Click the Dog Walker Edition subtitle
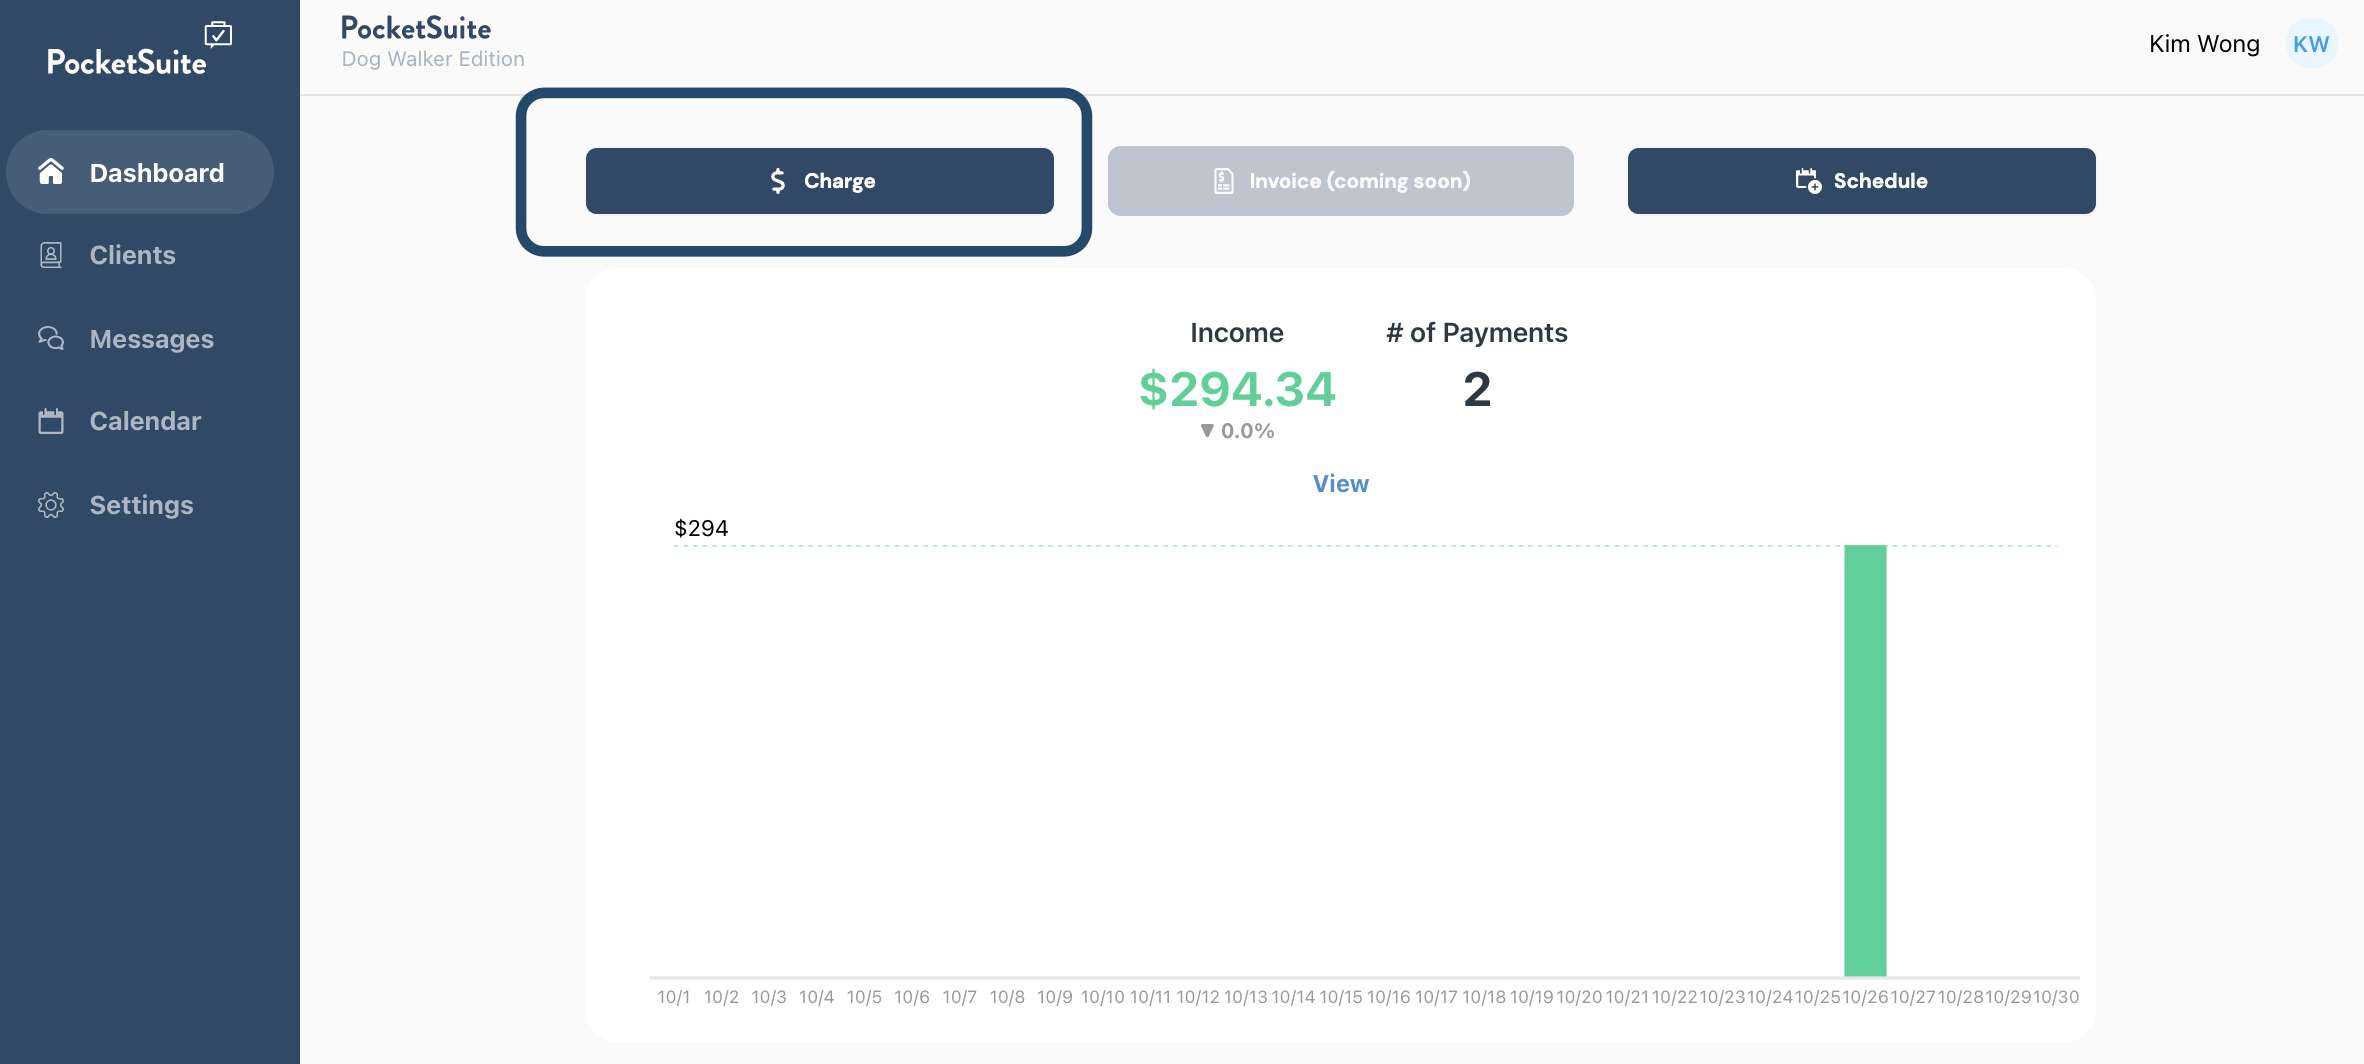This screenshot has width=2364, height=1064. tap(433, 59)
